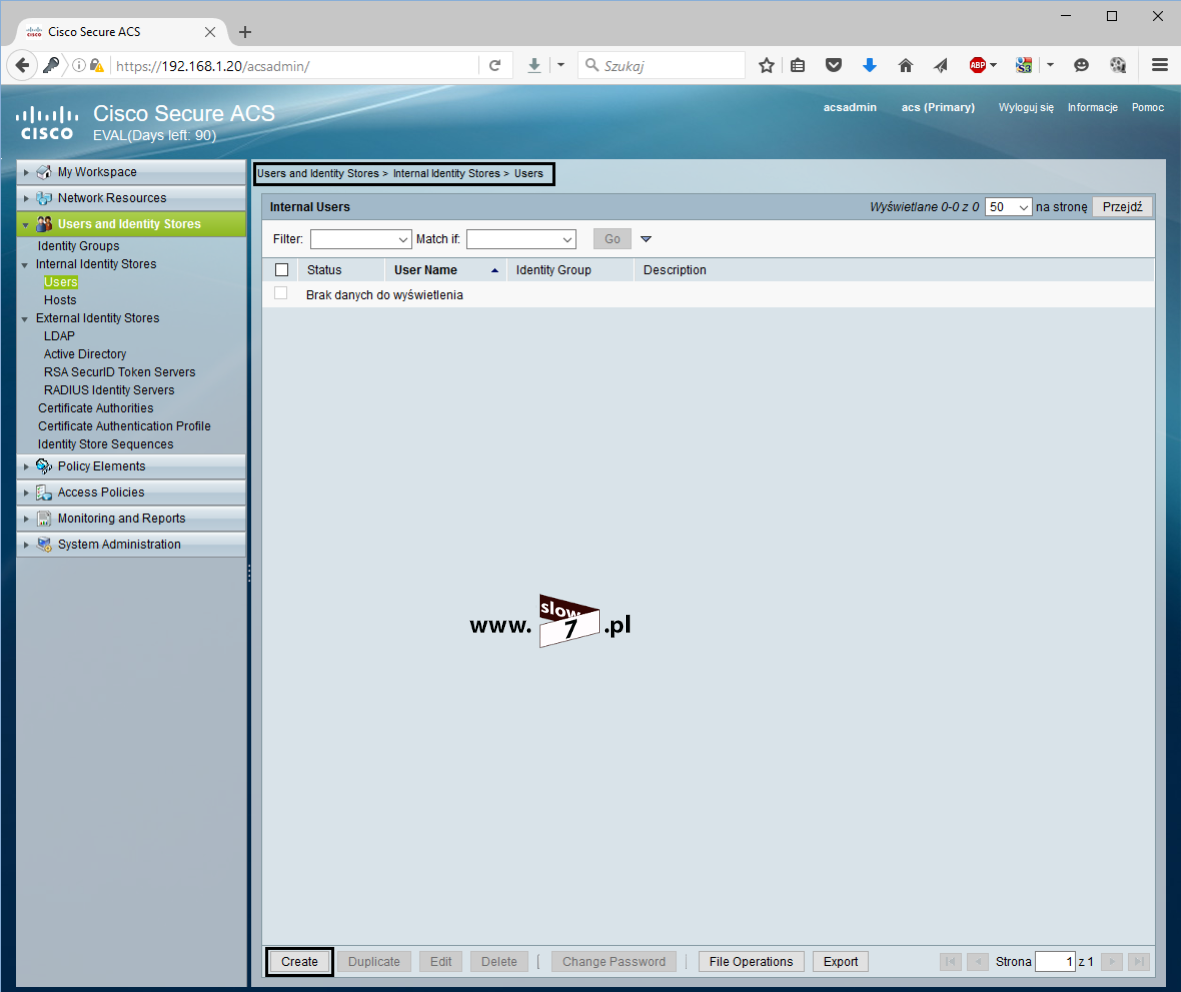
Task: Open the bookmarks list icon
Action: click(798, 66)
